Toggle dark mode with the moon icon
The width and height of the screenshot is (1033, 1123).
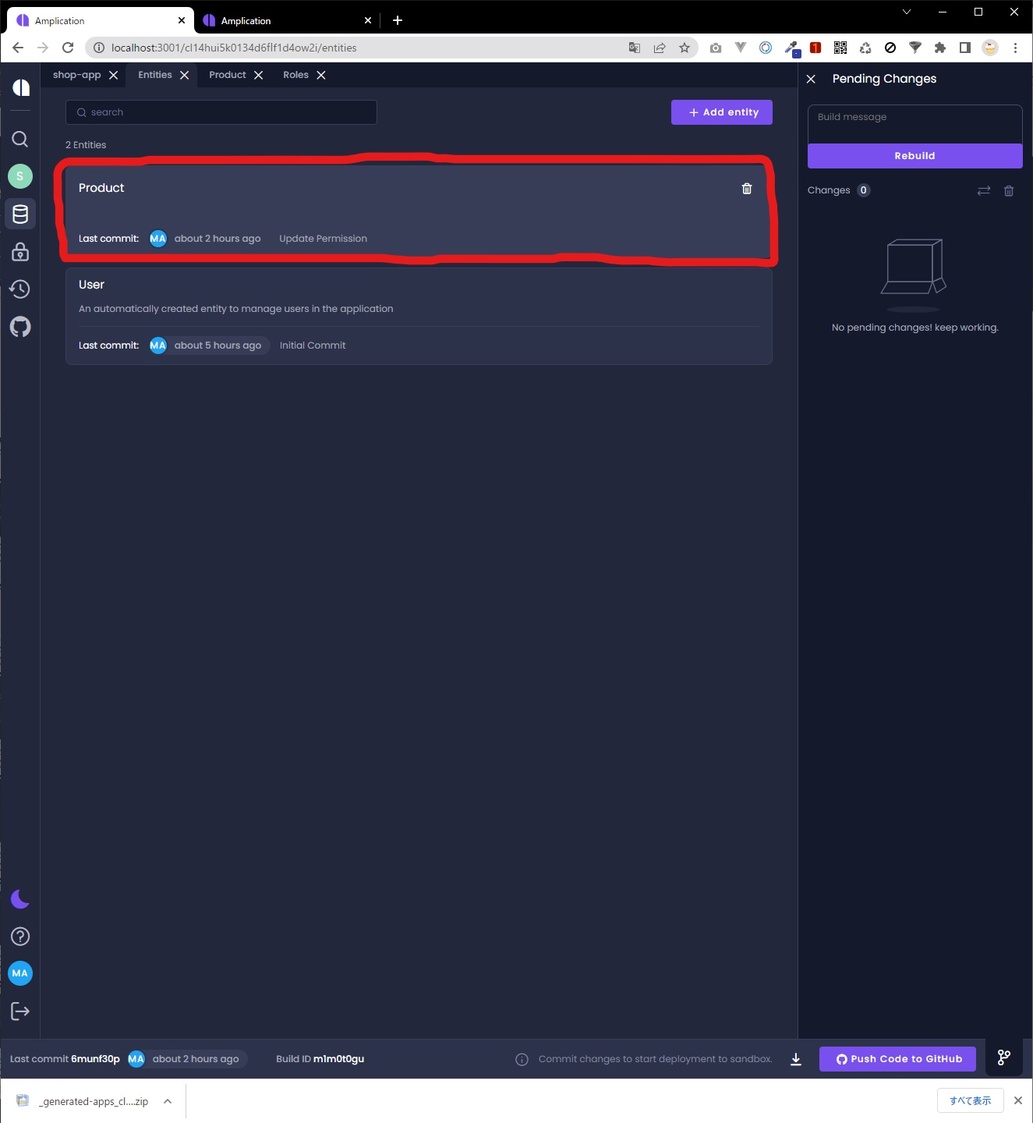[x=20, y=899]
